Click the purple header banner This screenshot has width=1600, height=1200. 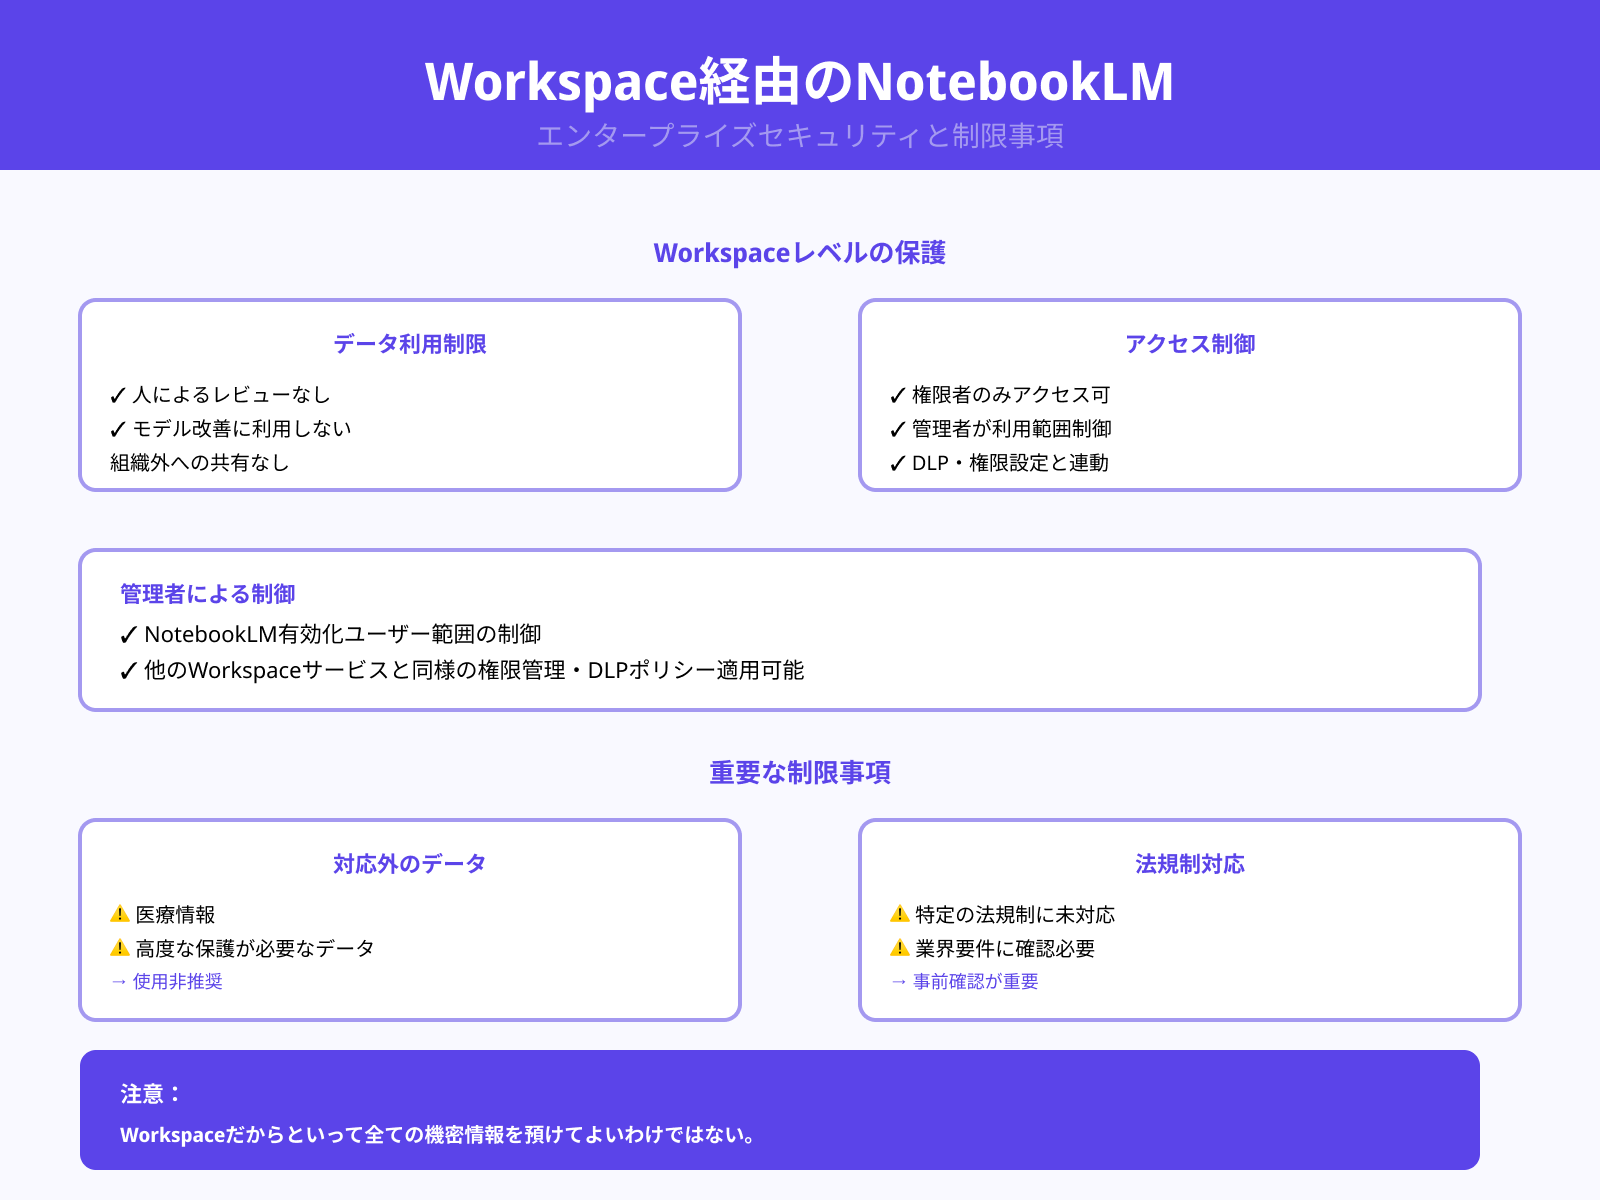point(800,85)
